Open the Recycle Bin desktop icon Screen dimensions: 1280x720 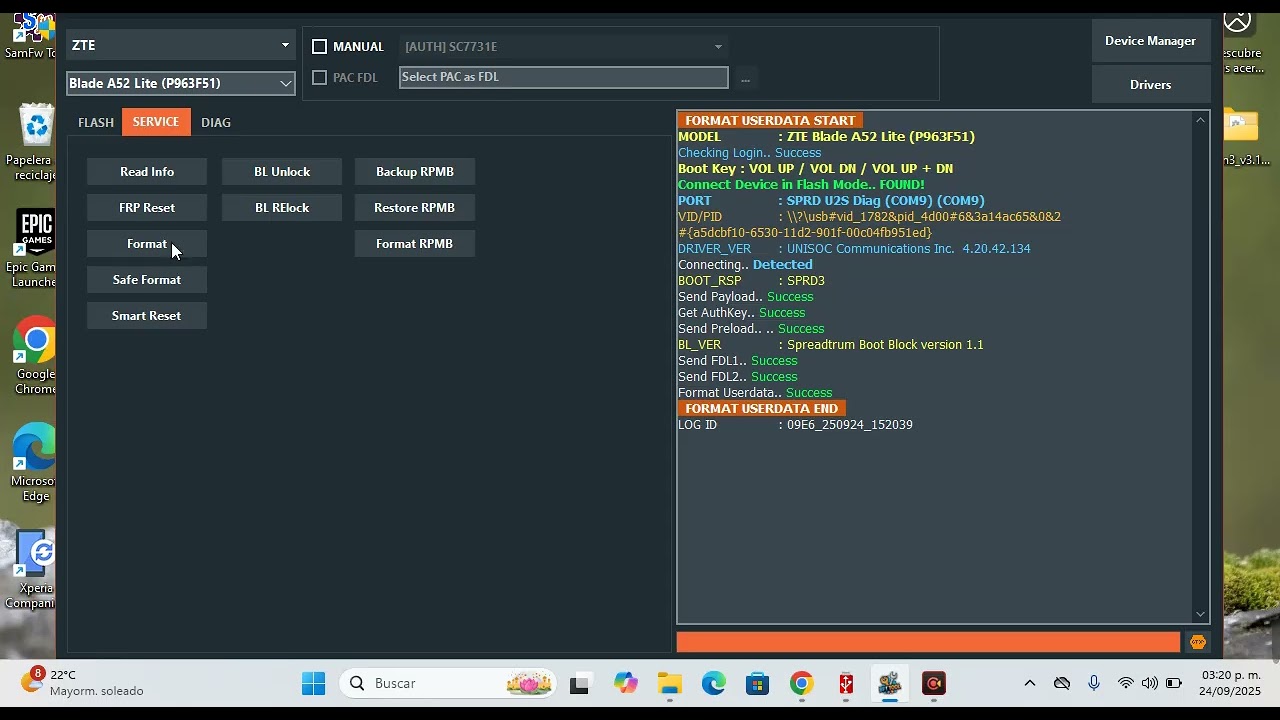(x=36, y=142)
